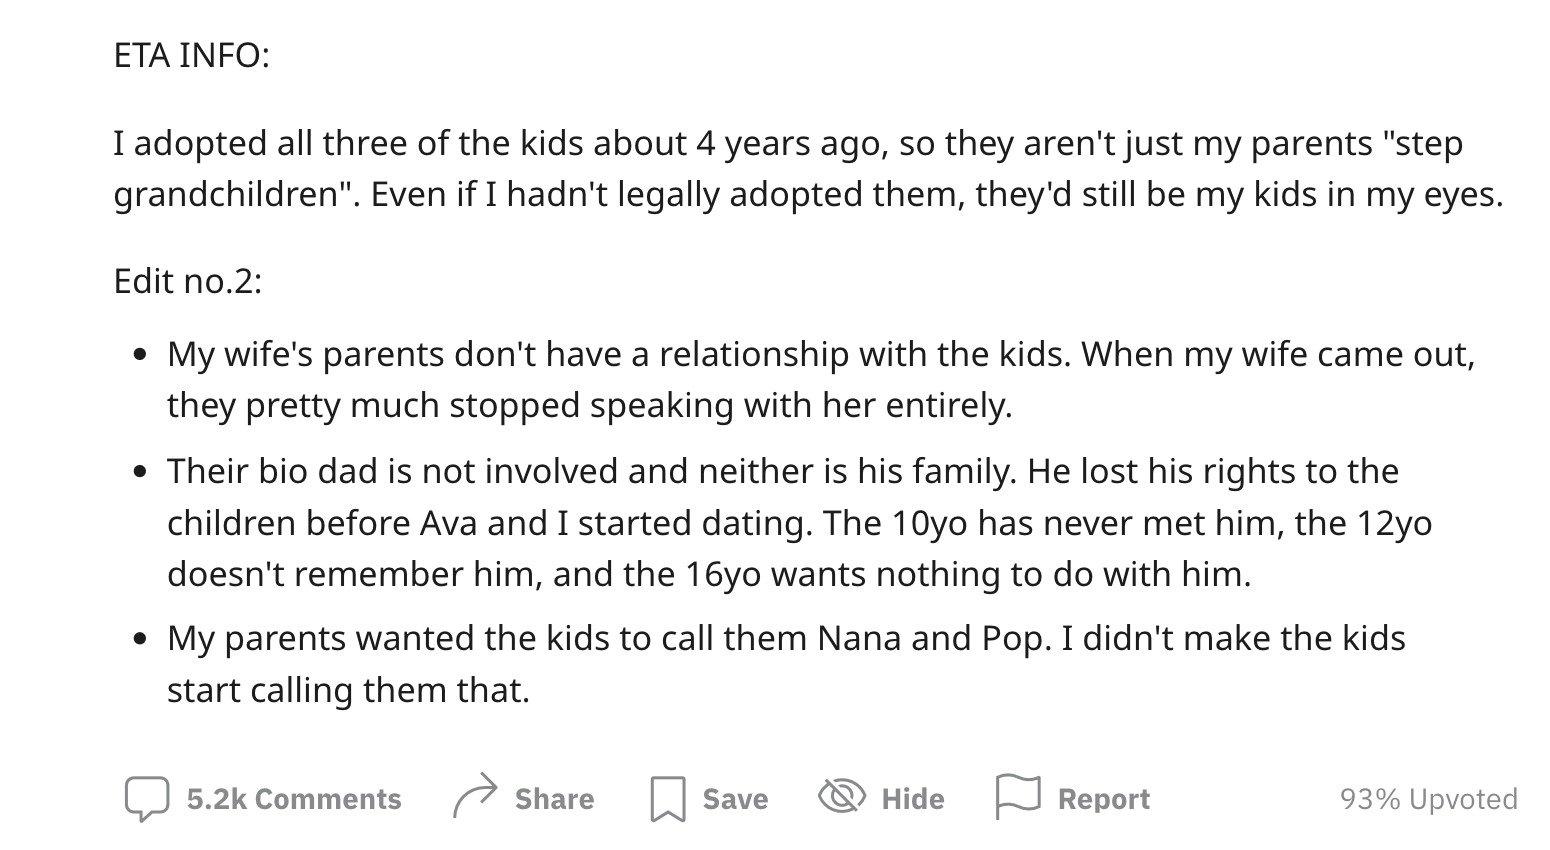Choose the Report text label
This screenshot has width=1550, height=850.
tap(1104, 799)
